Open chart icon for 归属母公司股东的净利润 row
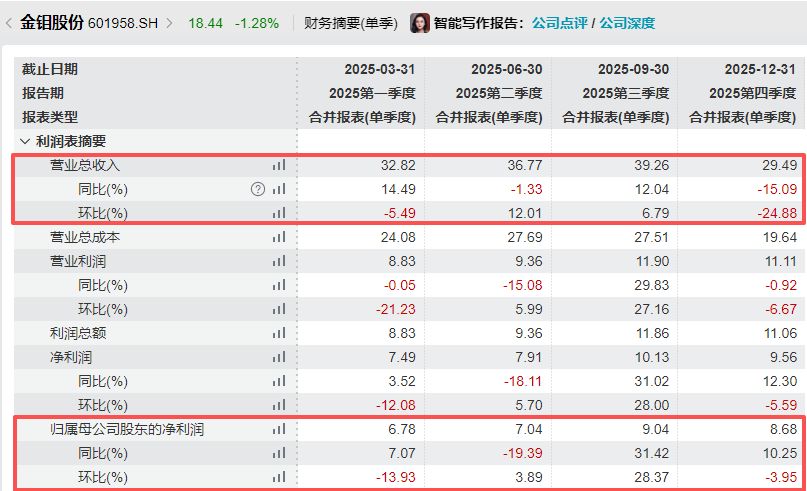 (x=279, y=429)
